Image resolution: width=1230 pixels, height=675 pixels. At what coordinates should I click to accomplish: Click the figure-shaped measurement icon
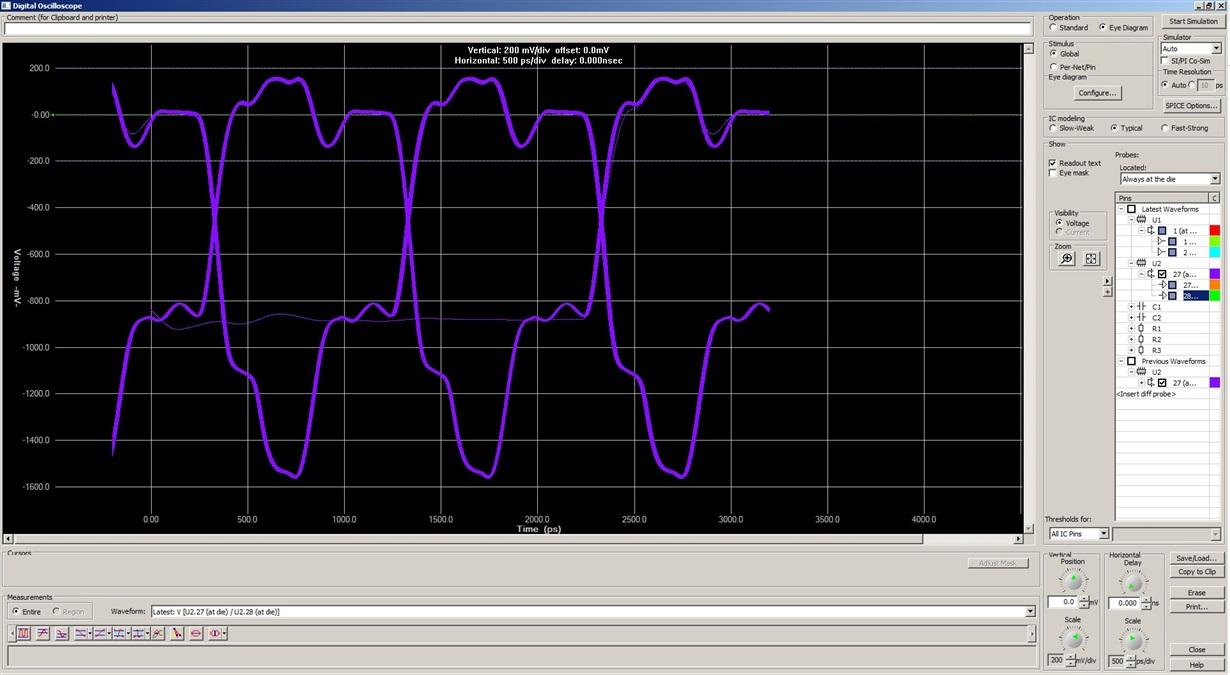177,633
